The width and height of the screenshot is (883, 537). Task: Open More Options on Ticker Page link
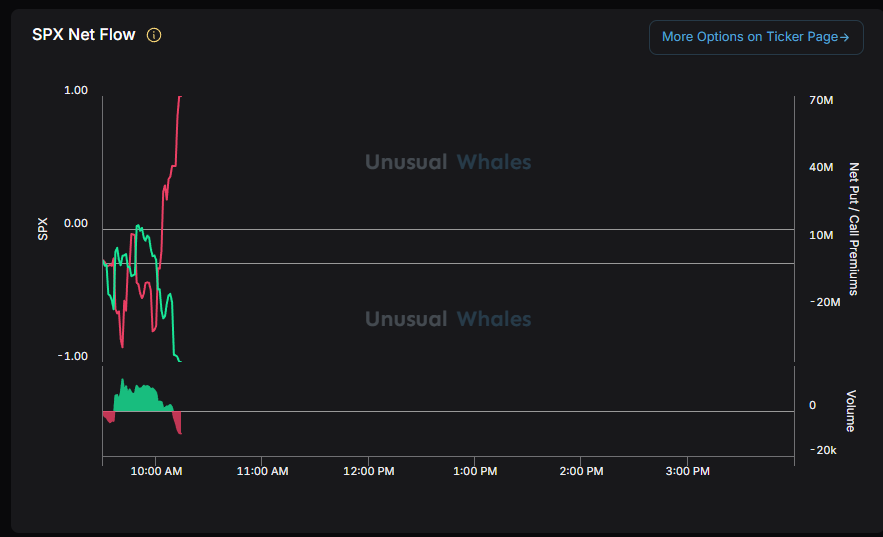click(756, 37)
